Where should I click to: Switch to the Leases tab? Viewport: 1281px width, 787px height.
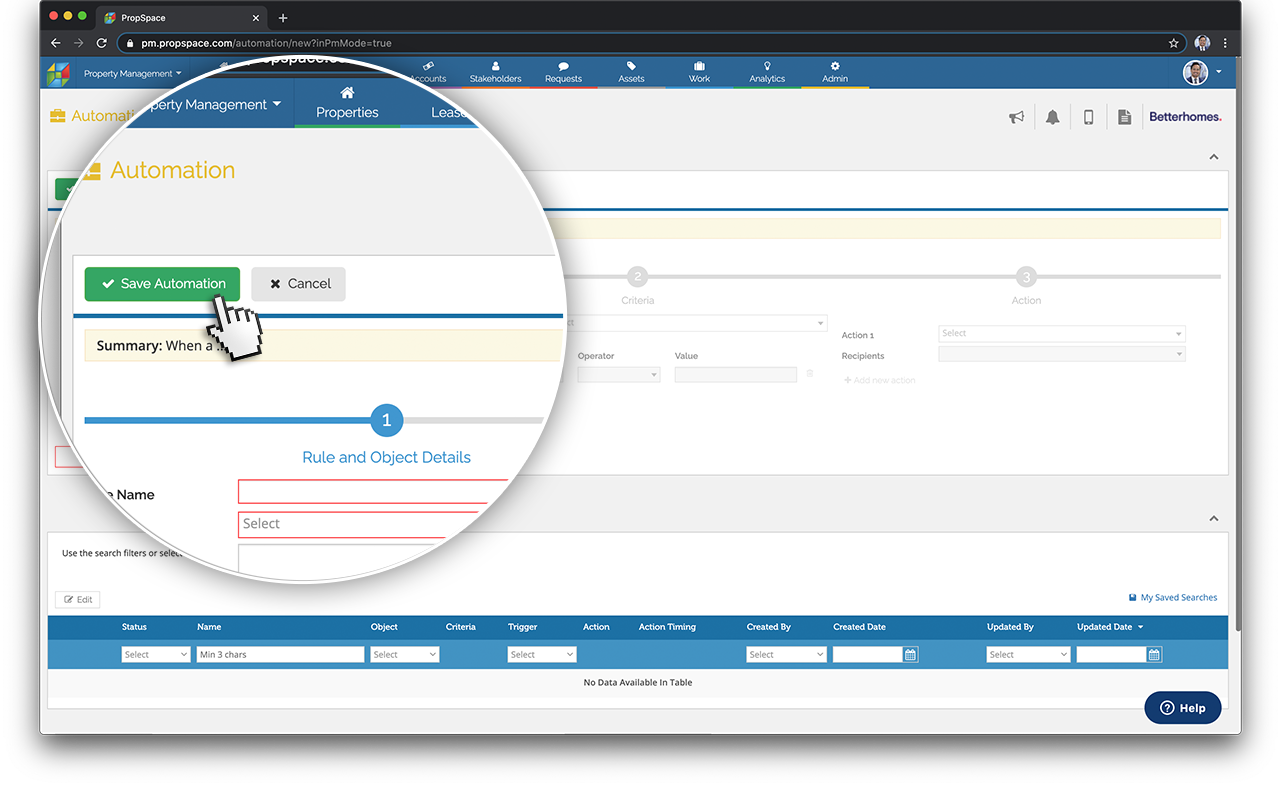click(x=449, y=111)
